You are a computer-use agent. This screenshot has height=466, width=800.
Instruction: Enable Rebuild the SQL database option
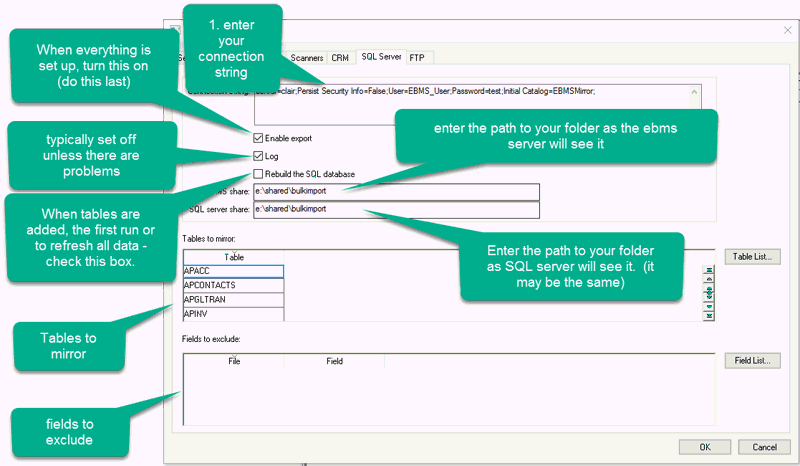tap(259, 174)
